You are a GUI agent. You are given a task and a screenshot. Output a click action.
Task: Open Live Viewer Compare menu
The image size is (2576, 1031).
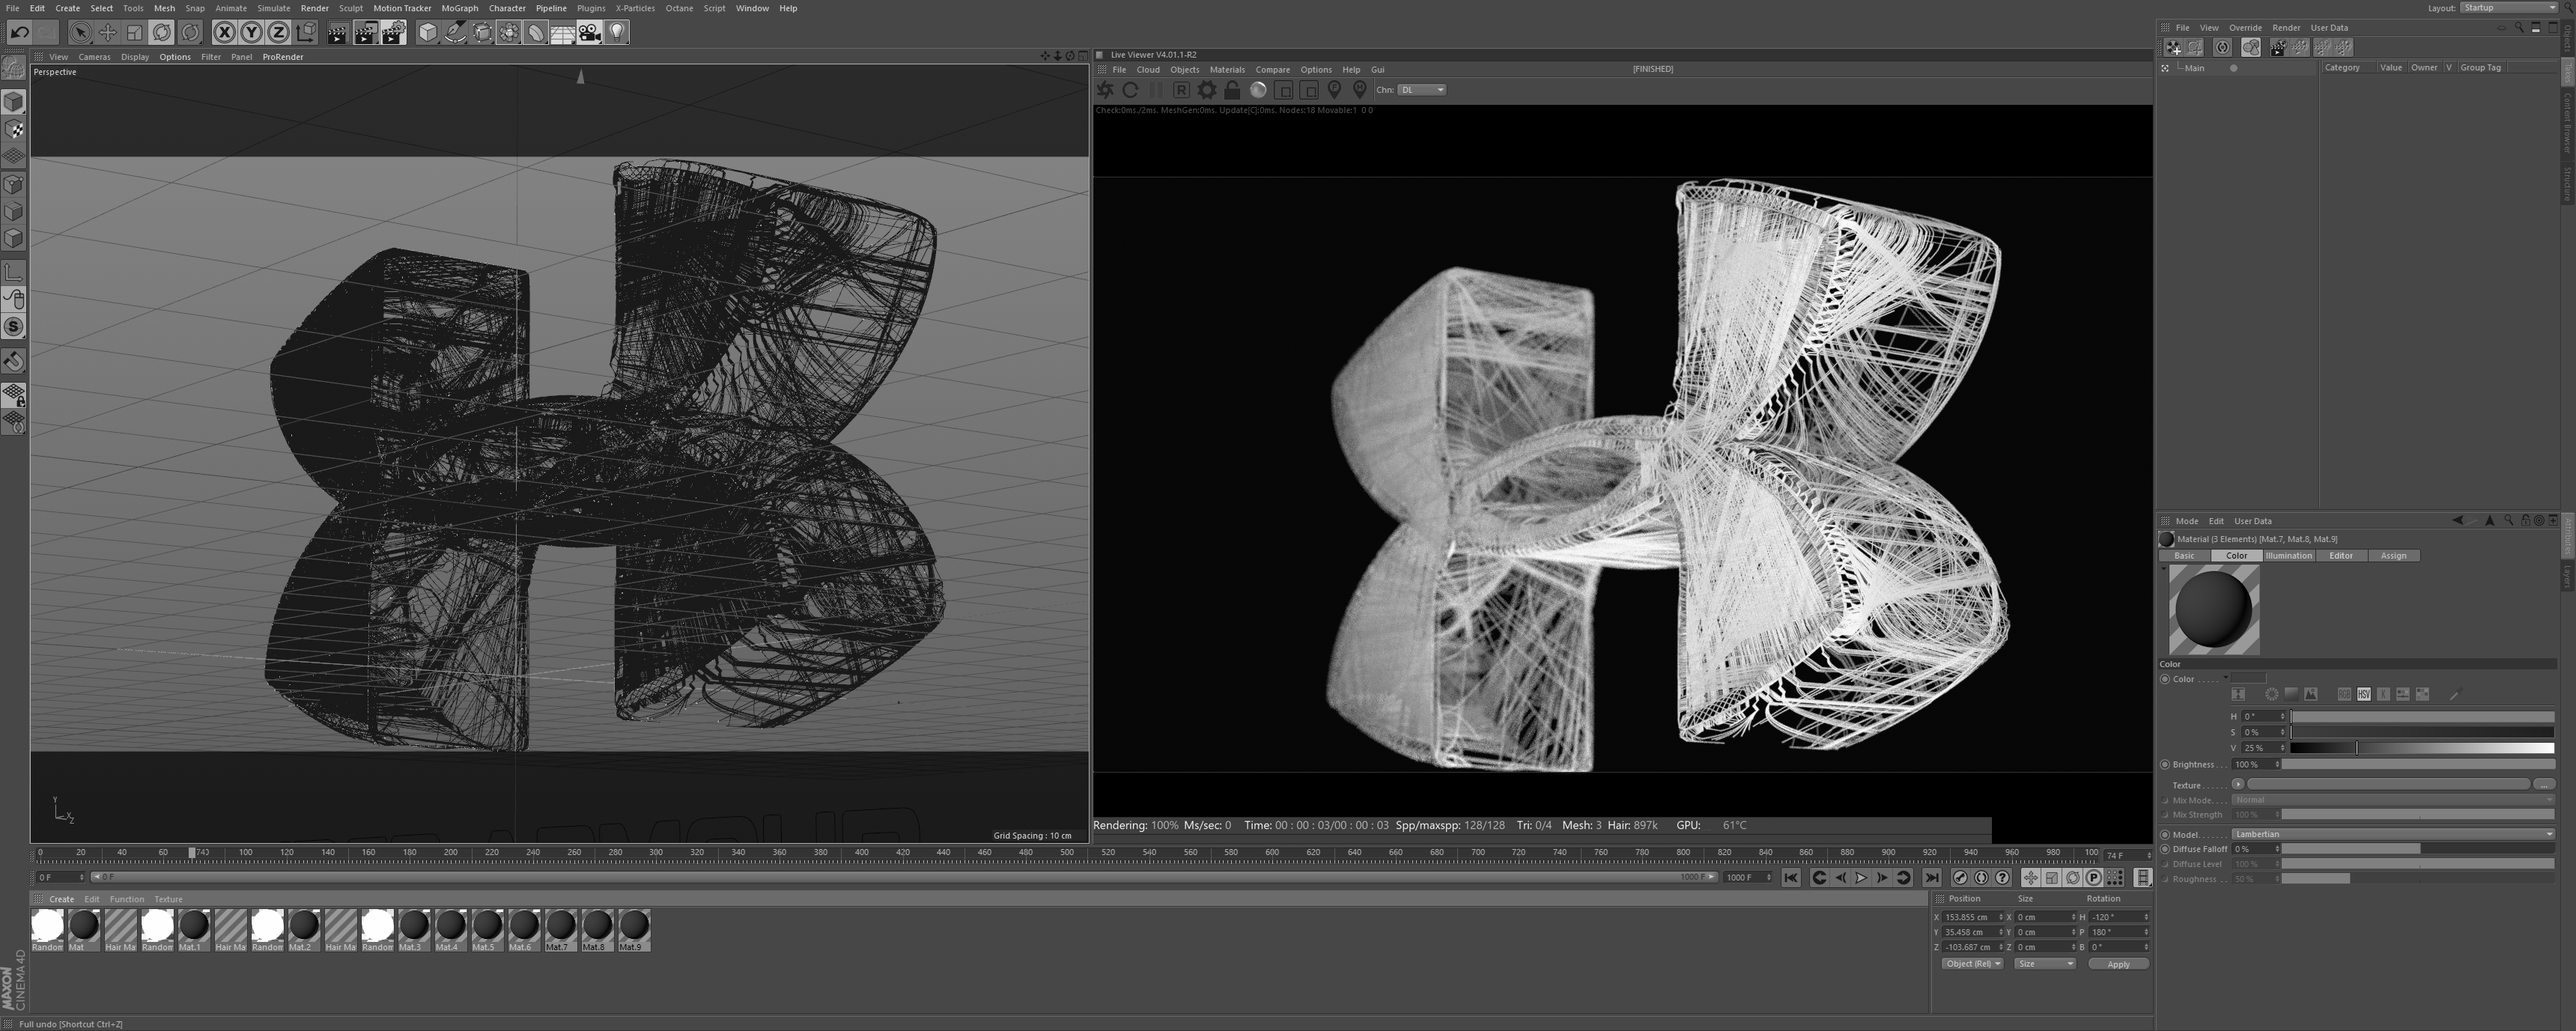(x=1272, y=70)
